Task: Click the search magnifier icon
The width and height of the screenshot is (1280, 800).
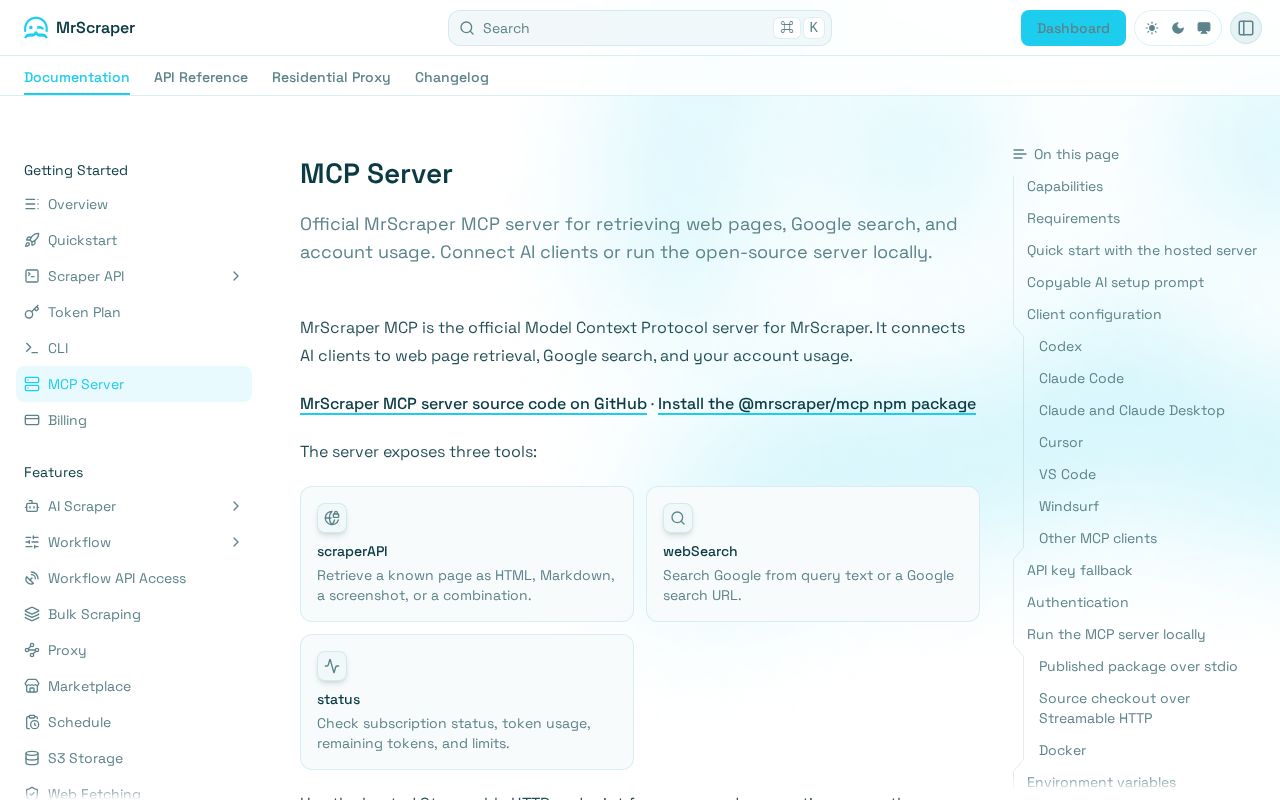Action: pyautogui.click(x=467, y=28)
